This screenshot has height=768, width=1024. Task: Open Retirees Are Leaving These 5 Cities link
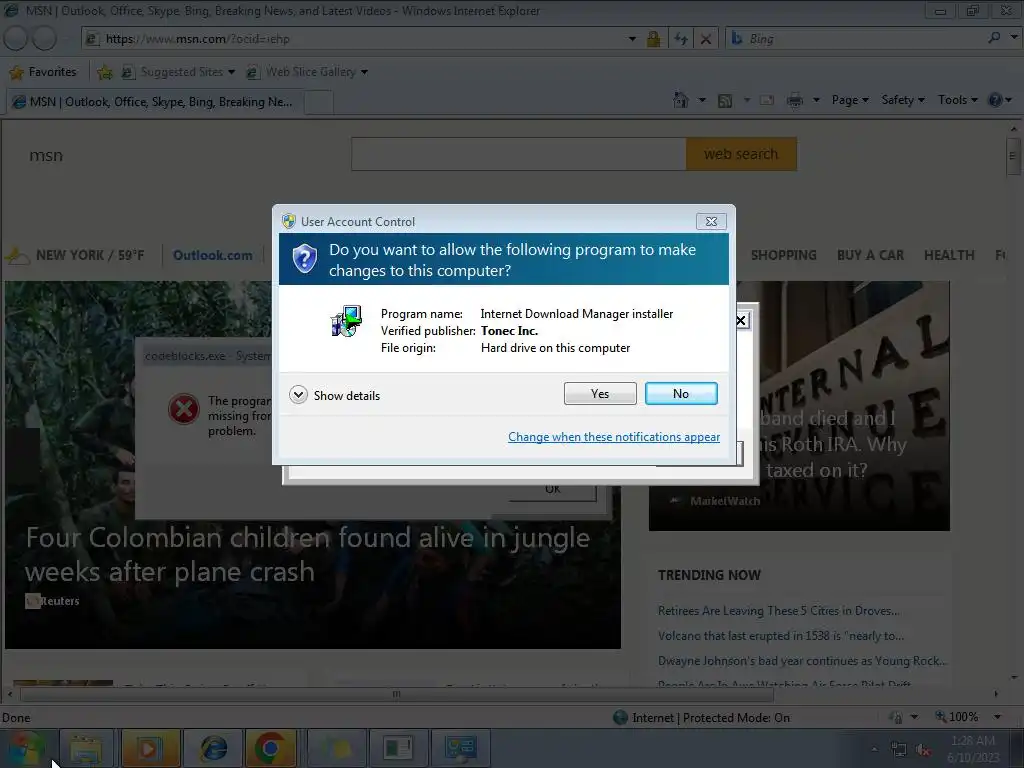(778, 611)
